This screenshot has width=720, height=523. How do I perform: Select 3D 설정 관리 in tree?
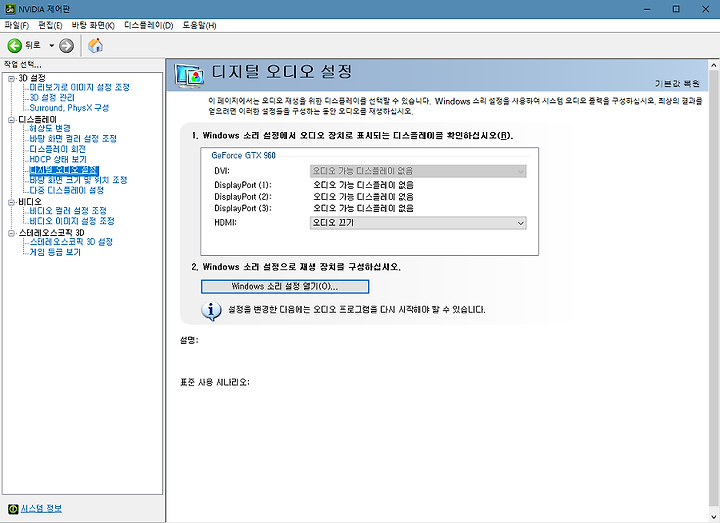tap(52, 97)
